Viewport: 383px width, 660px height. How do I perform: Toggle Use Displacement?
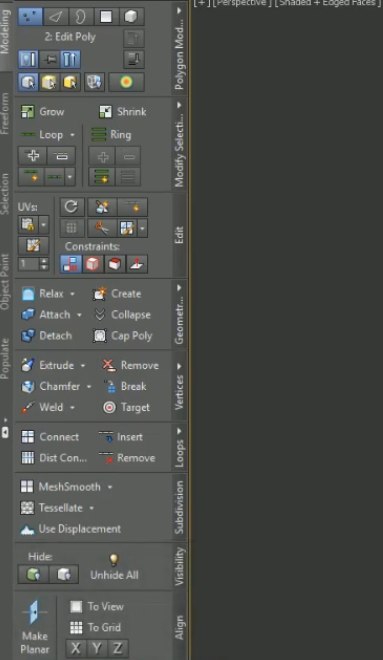tap(70, 529)
